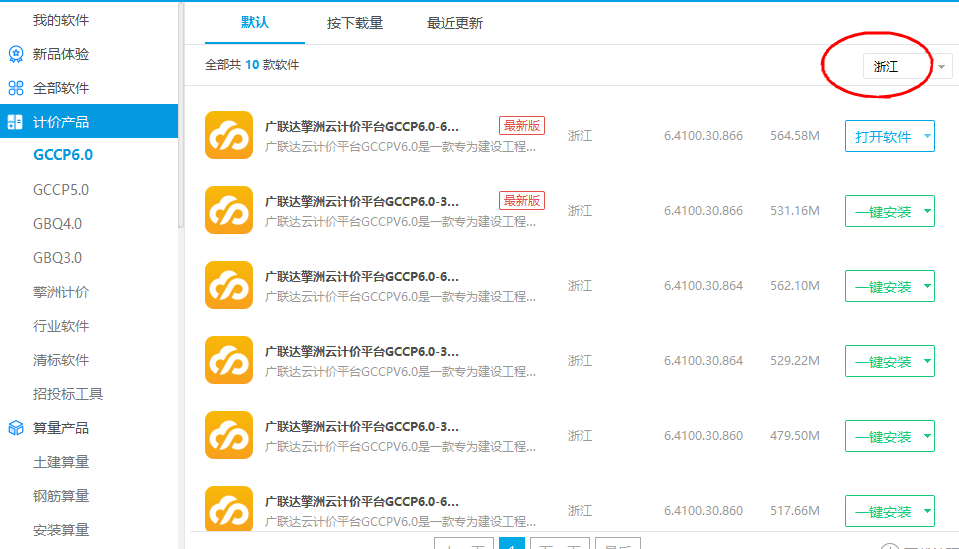Image resolution: width=959 pixels, height=549 pixels.
Task: Switch to the 默认 sorting tab
Action: 254,23
